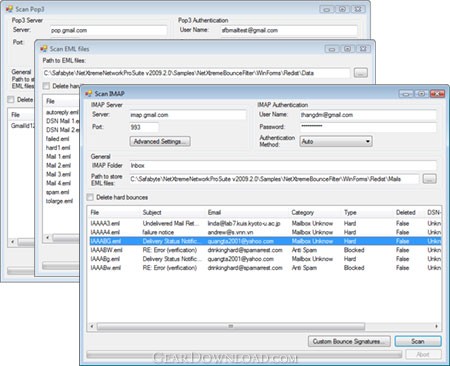Select the failure notice row IAAAA4.eml
The width and height of the screenshot is (450, 366).
coord(265,232)
